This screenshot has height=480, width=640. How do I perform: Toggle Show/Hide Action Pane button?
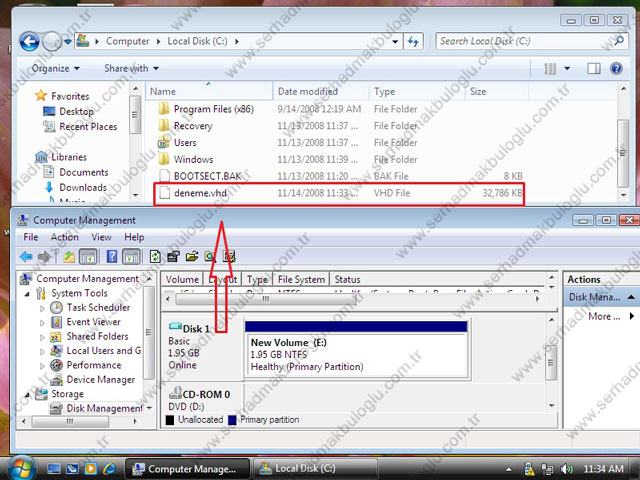pos(131,257)
